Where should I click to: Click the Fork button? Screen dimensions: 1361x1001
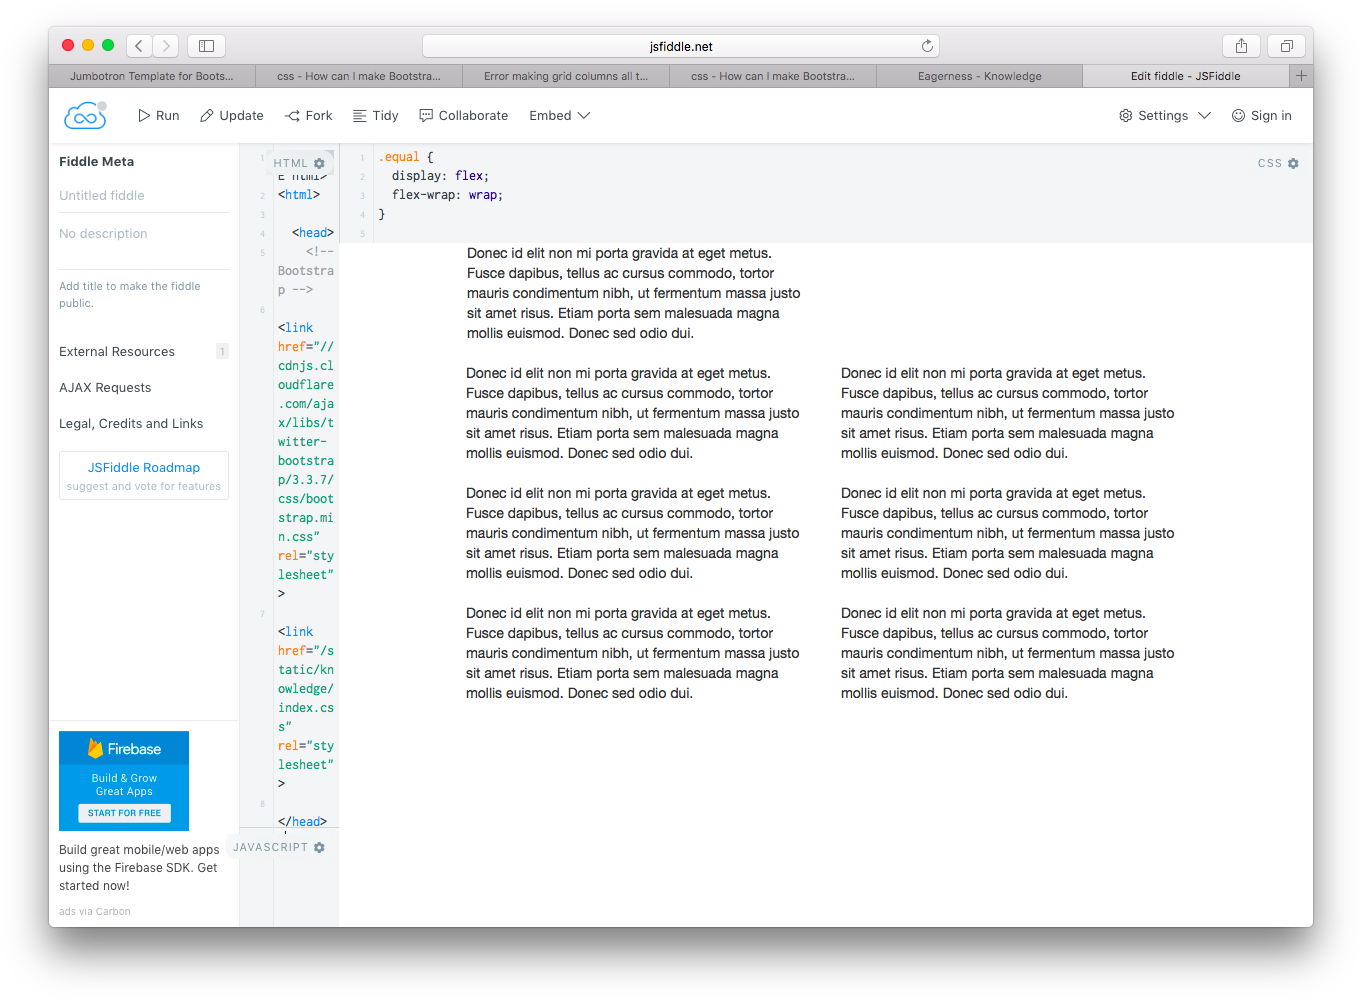[309, 116]
